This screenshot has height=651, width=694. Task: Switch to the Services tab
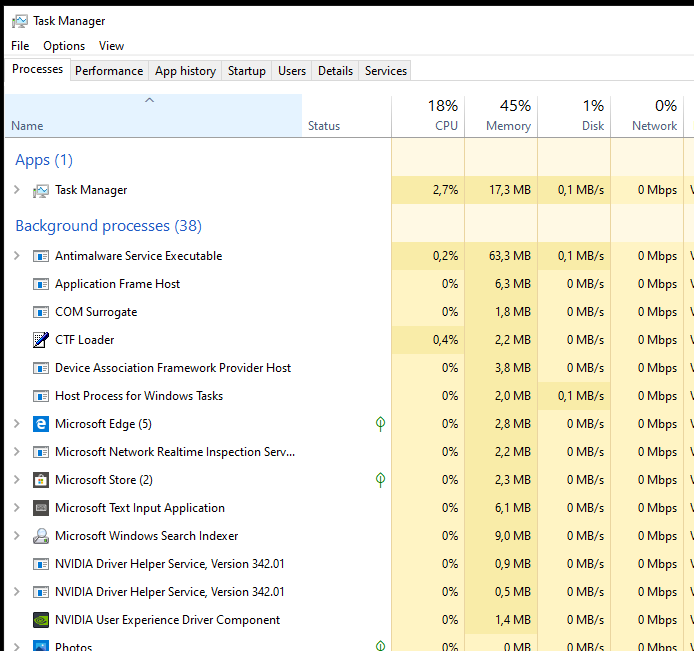pyautogui.click(x=386, y=71)
